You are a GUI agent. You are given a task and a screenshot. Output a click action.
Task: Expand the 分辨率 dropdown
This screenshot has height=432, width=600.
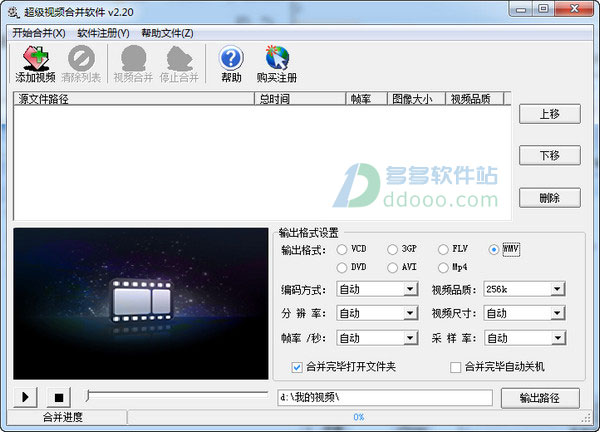click(x=410, y=313)
